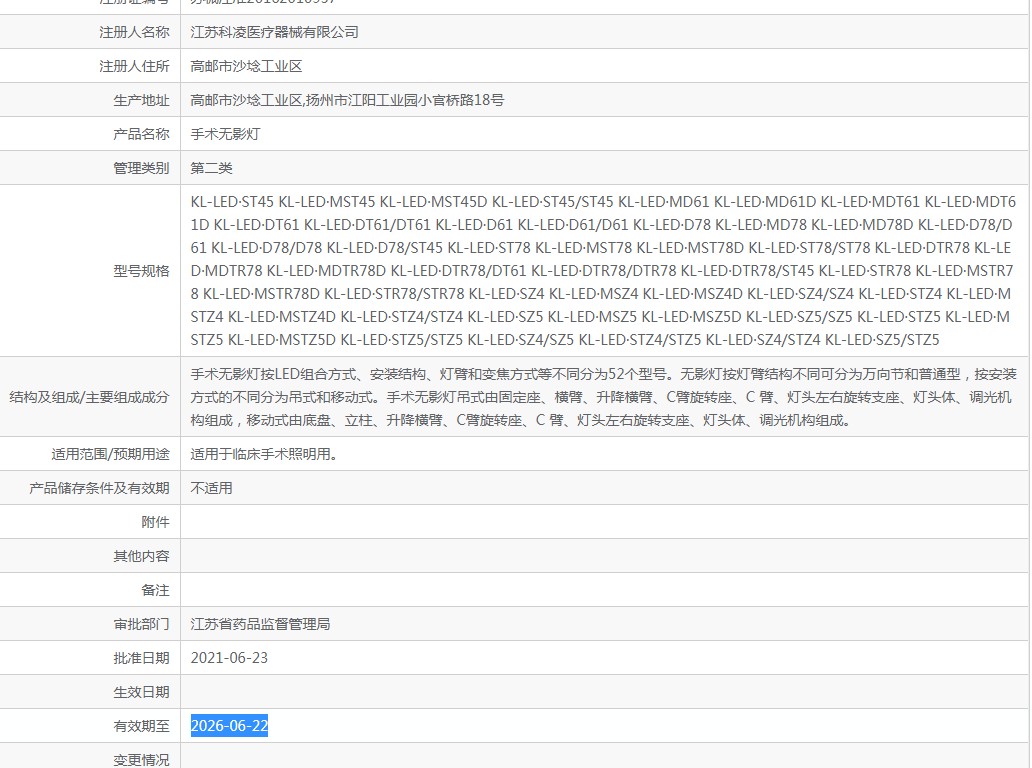Click the structure description mentioning 52个型号
The height and width of the screenshot is (768, 1032).
[x=603, y=397]
